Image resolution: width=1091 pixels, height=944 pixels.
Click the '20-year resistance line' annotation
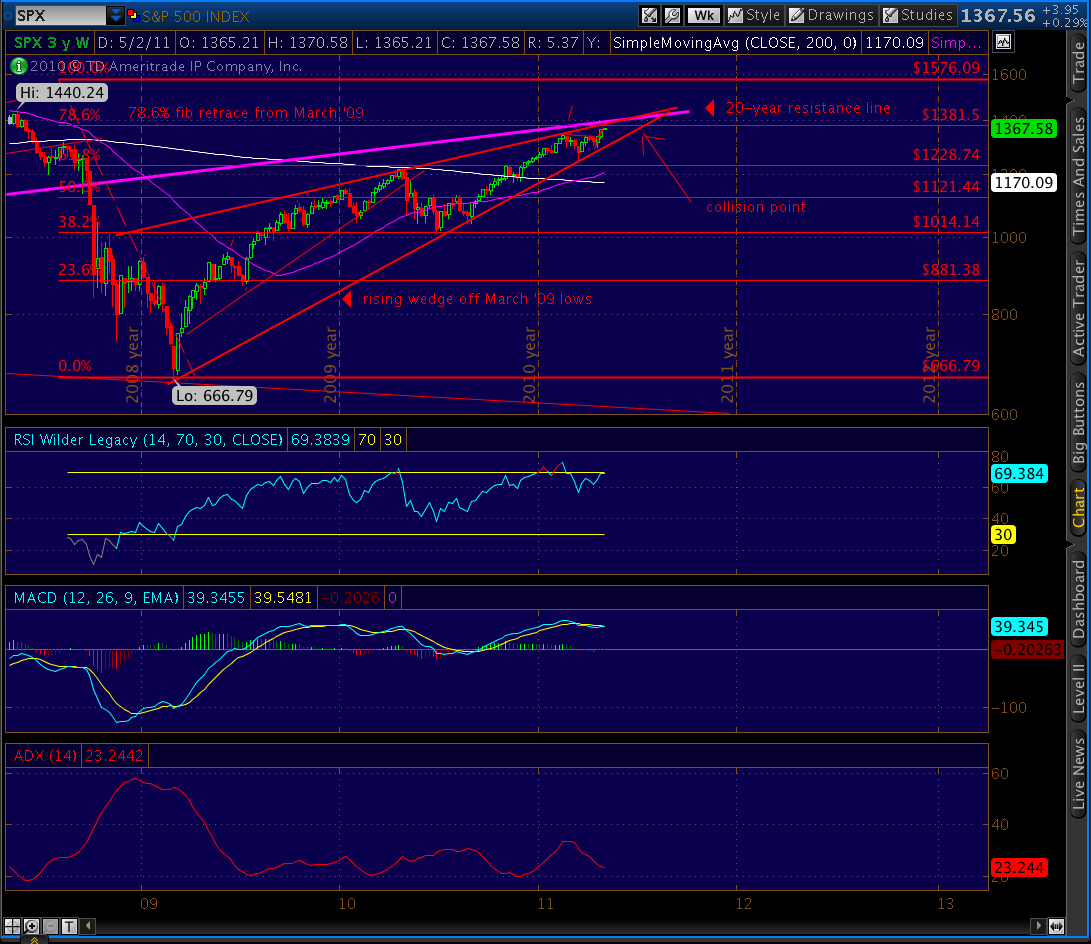coord(808,108)
